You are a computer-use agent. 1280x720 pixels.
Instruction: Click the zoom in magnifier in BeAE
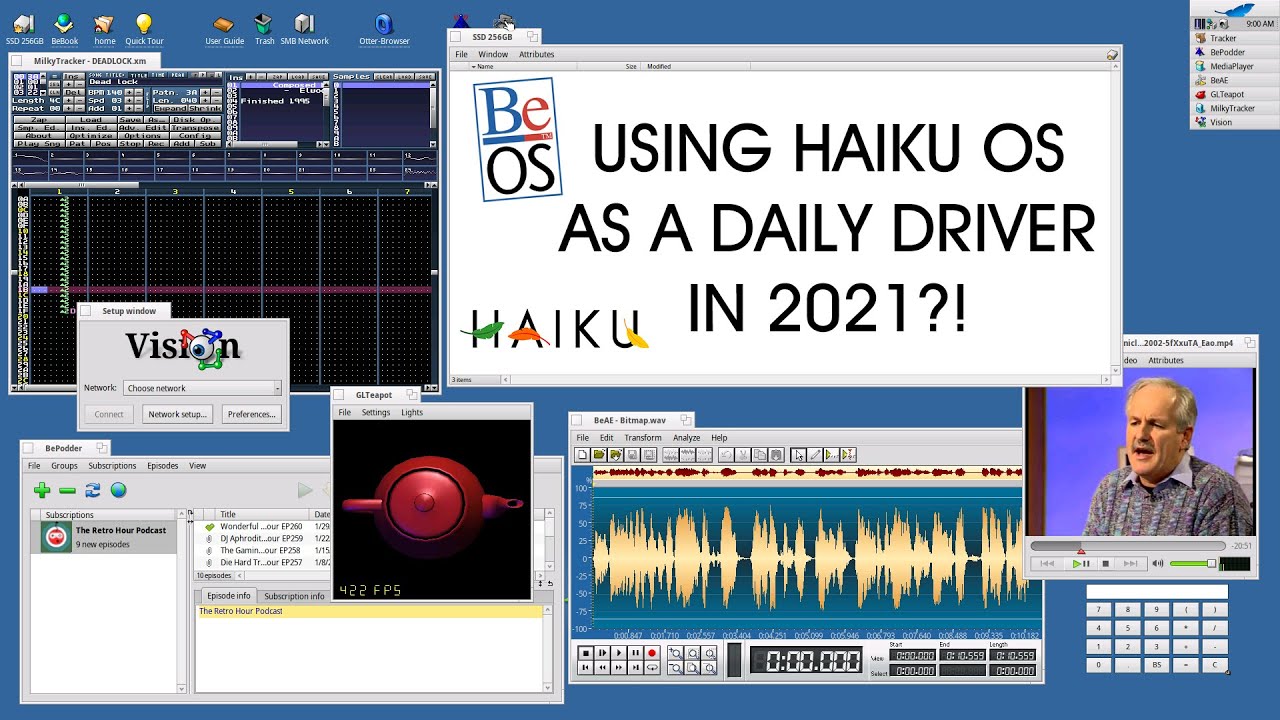click(x=676, y=653)
